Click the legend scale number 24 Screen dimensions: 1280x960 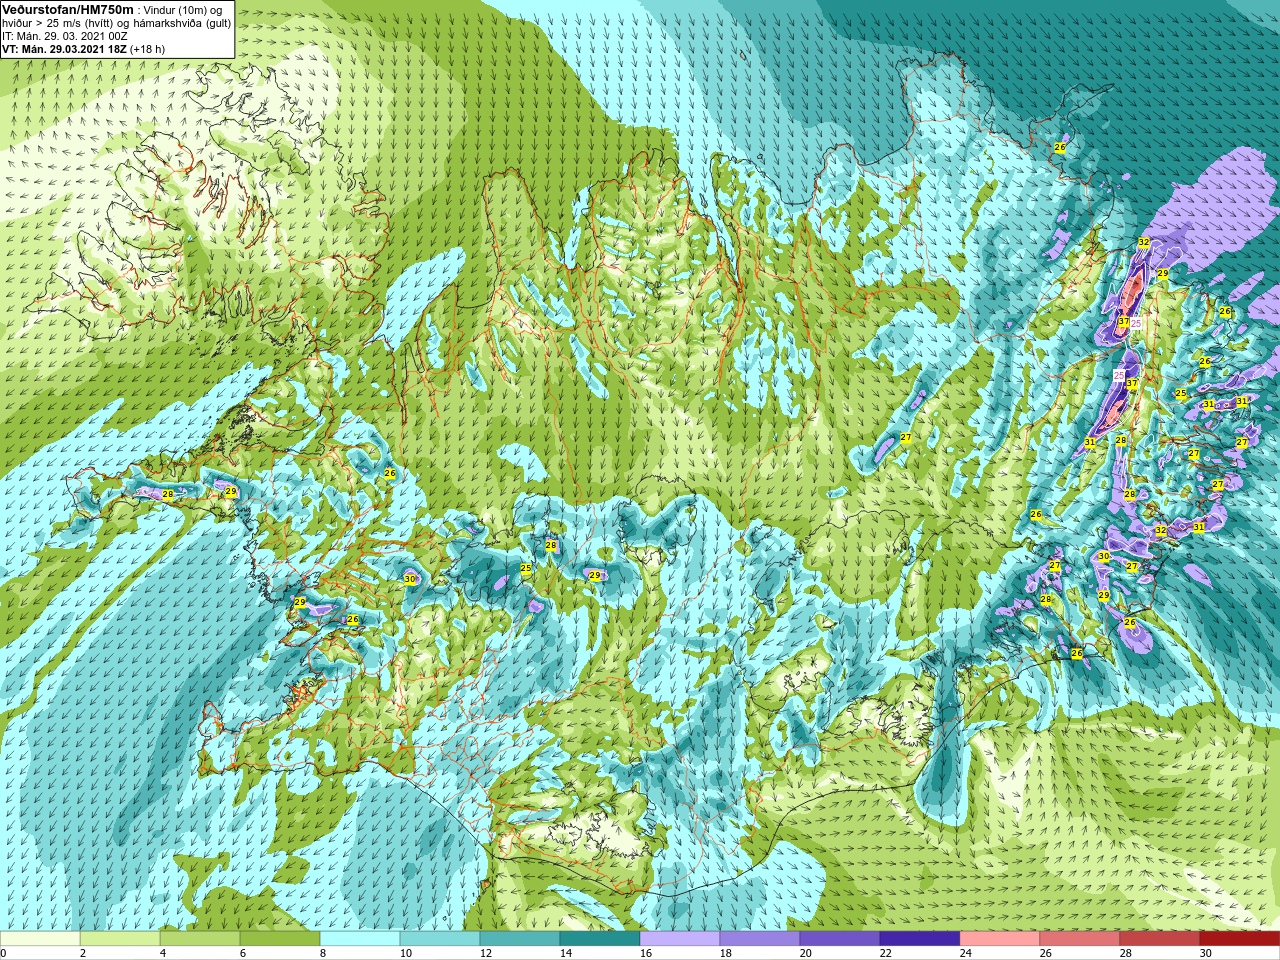coord(966,953)
